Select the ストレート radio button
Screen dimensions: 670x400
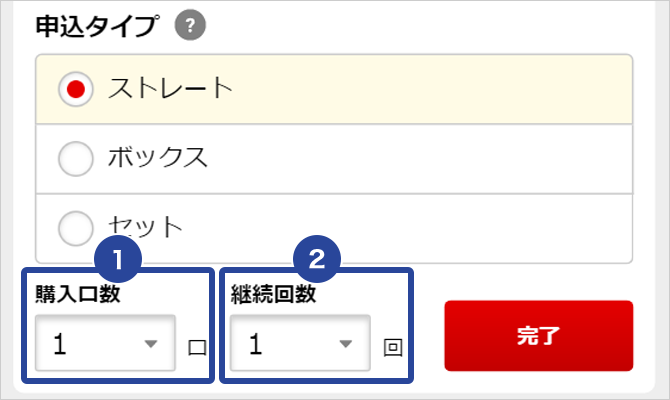click(76, 88)
